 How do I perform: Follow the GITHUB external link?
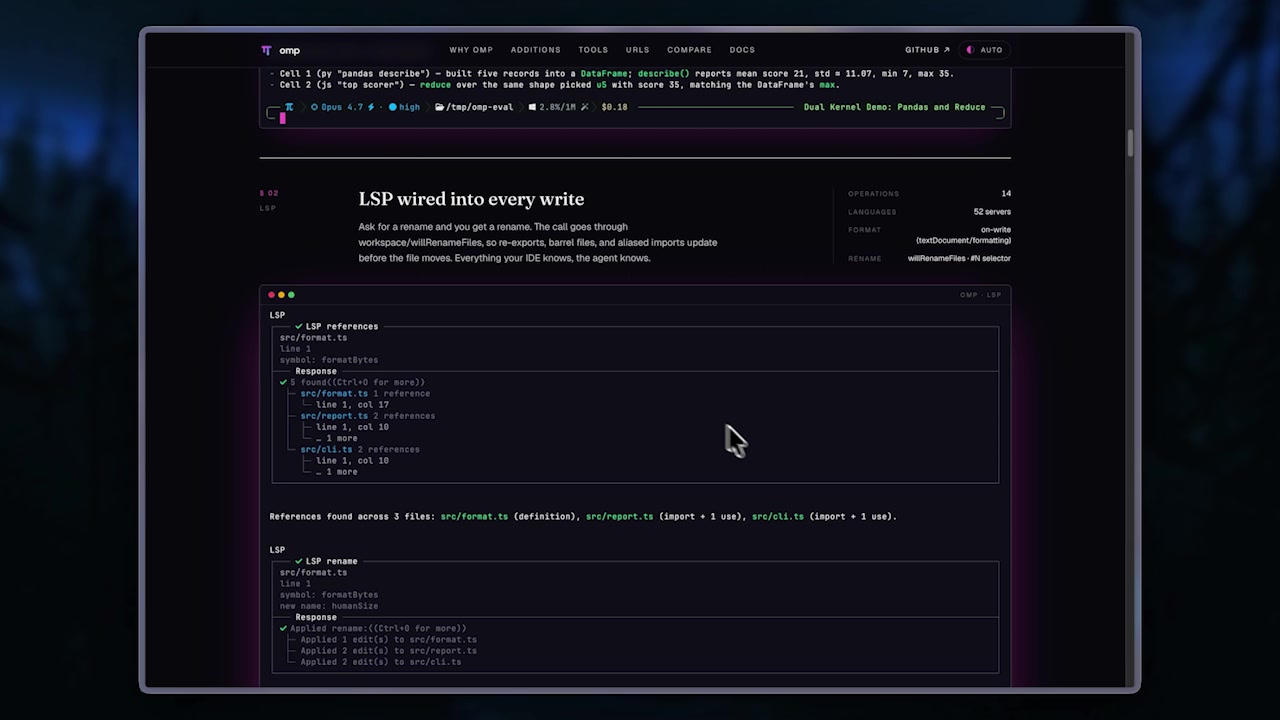point(927,50)
